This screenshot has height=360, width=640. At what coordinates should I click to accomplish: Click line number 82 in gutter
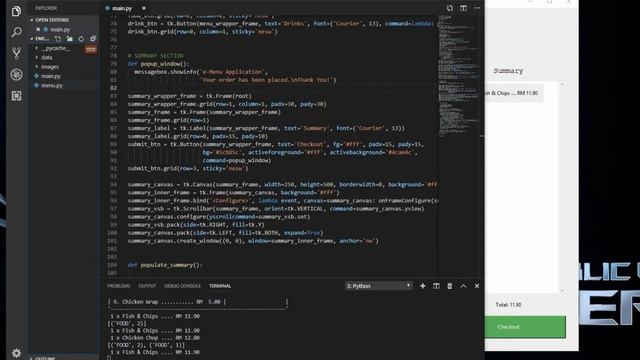(x=113, y=88)
